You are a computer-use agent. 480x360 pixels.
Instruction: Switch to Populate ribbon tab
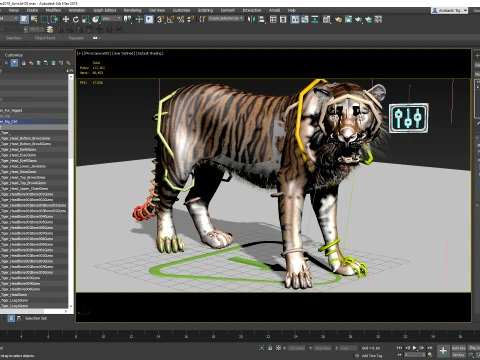click(x=76, y=38)
